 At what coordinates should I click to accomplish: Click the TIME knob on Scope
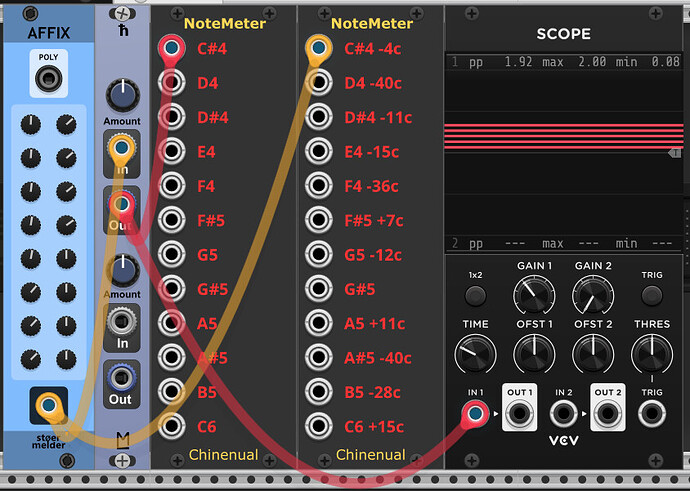(475, 354)
